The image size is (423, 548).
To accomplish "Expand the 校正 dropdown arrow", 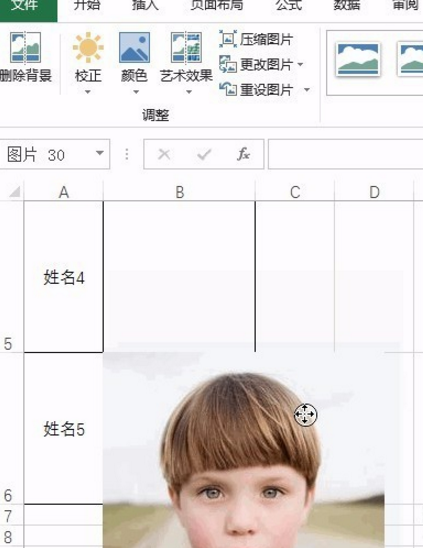I will (88, 92).
